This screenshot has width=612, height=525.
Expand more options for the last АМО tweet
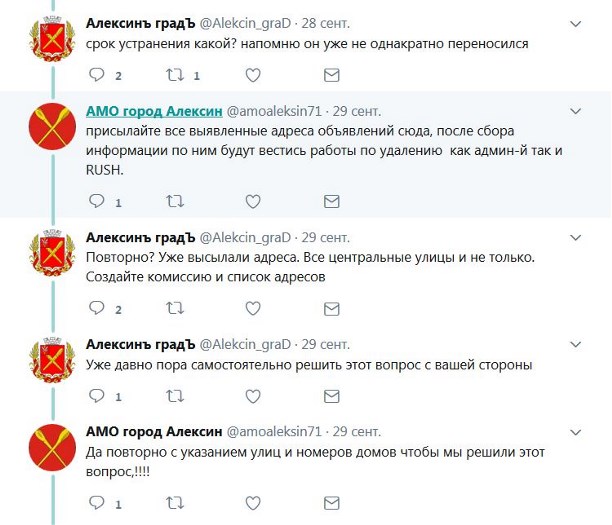tap(576, 432)
